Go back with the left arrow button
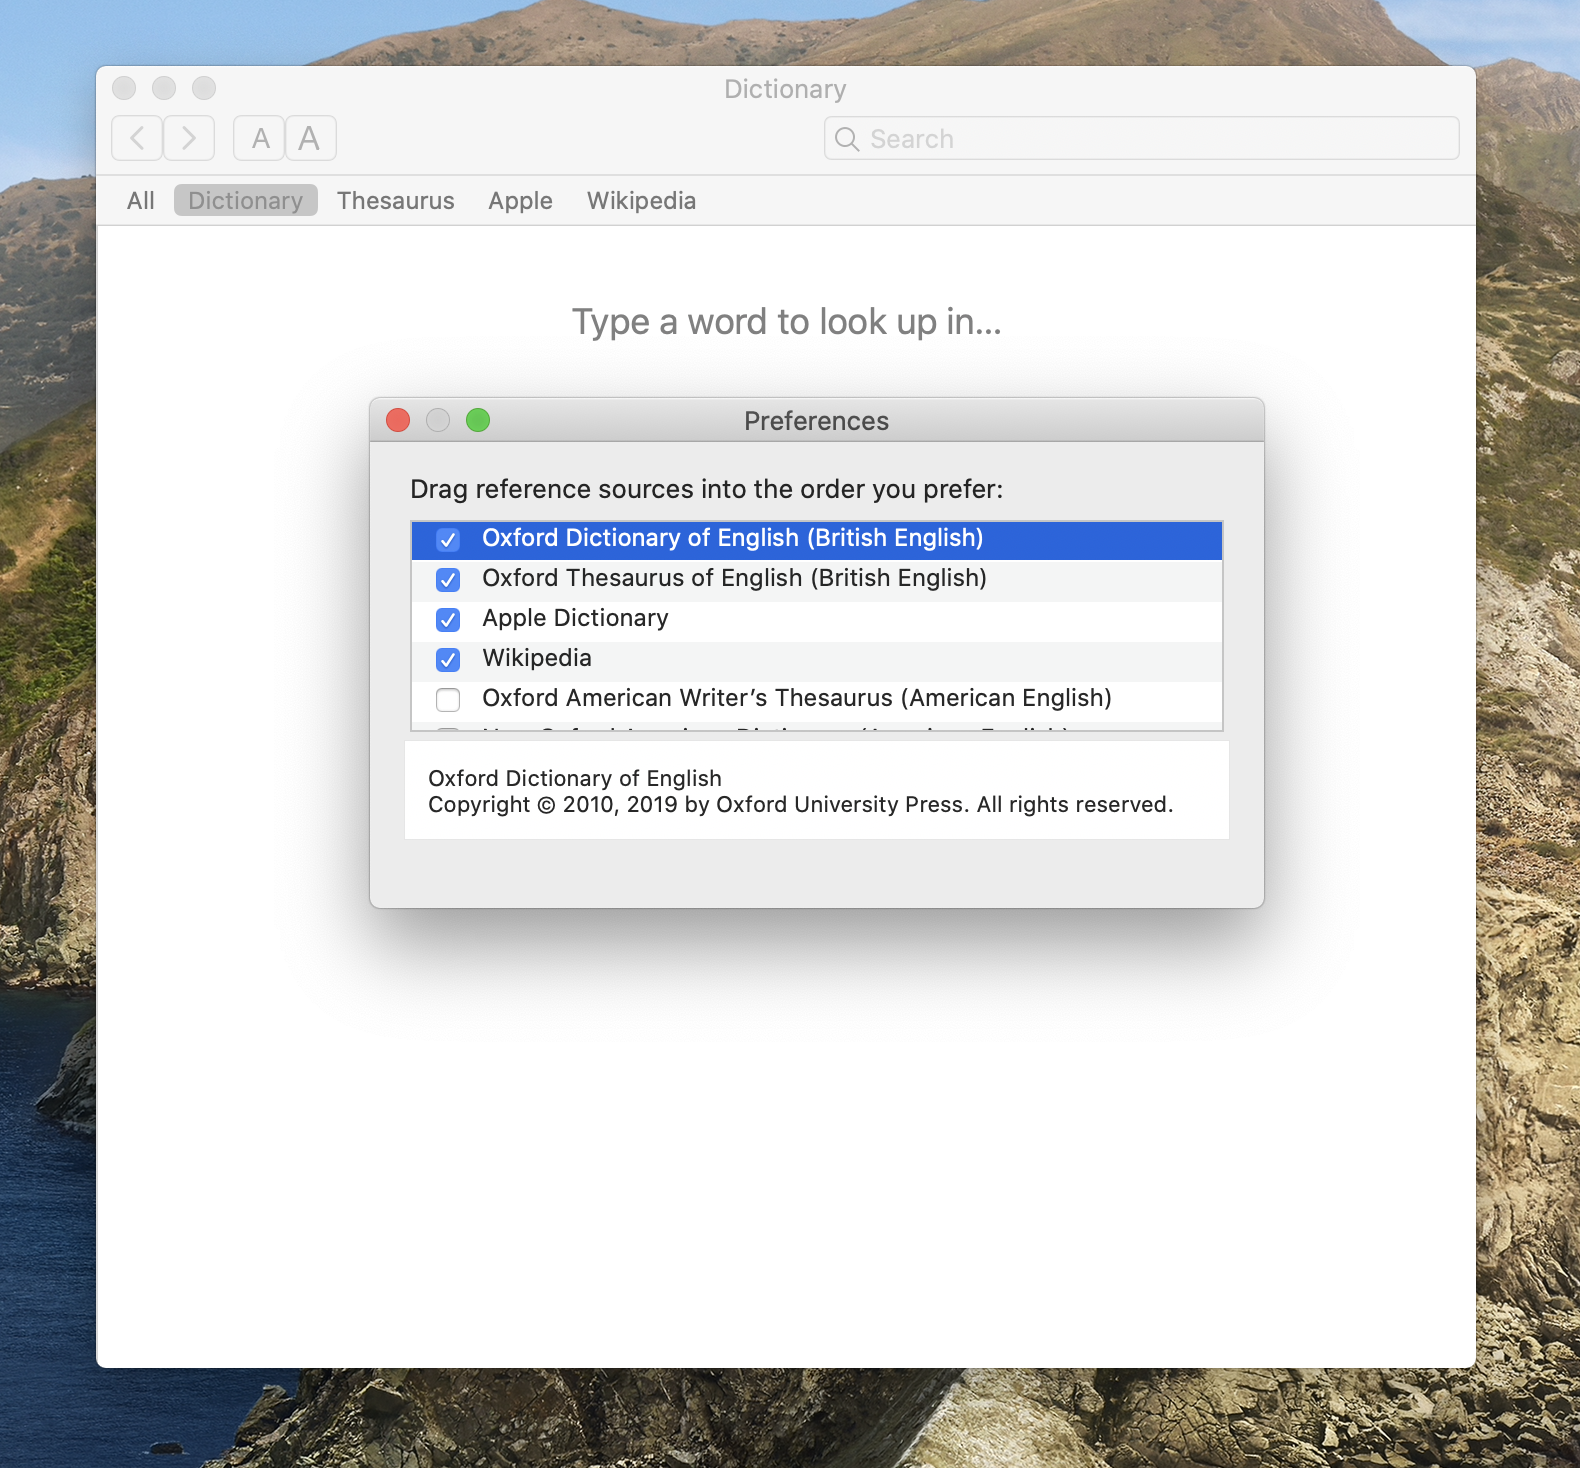The image size is (1580, 1468). click(x=137, y=138)
